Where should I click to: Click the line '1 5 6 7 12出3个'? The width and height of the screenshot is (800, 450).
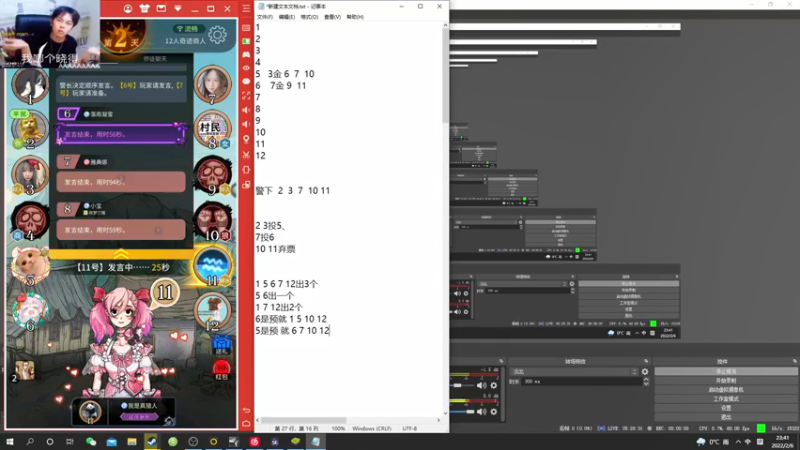pos(286,284)
